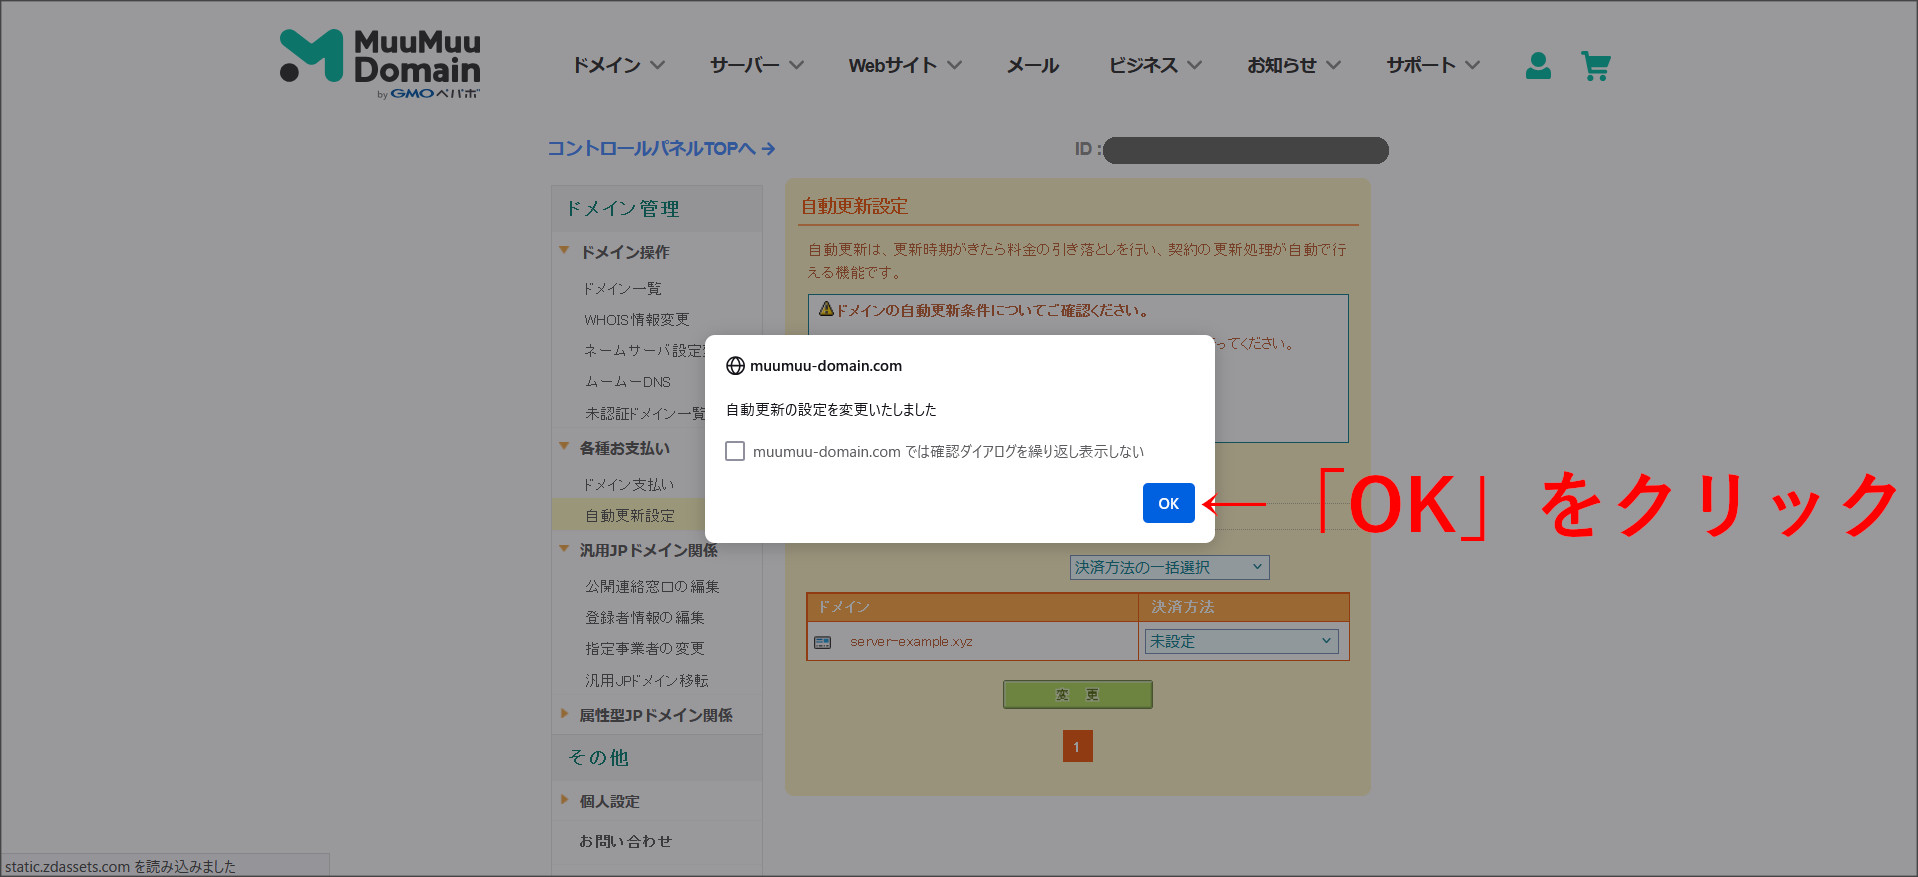Open ドメイン支払い in the sidebar
Image resolution: width=1918 pixels, height=877 pixels.
[629, 484]
